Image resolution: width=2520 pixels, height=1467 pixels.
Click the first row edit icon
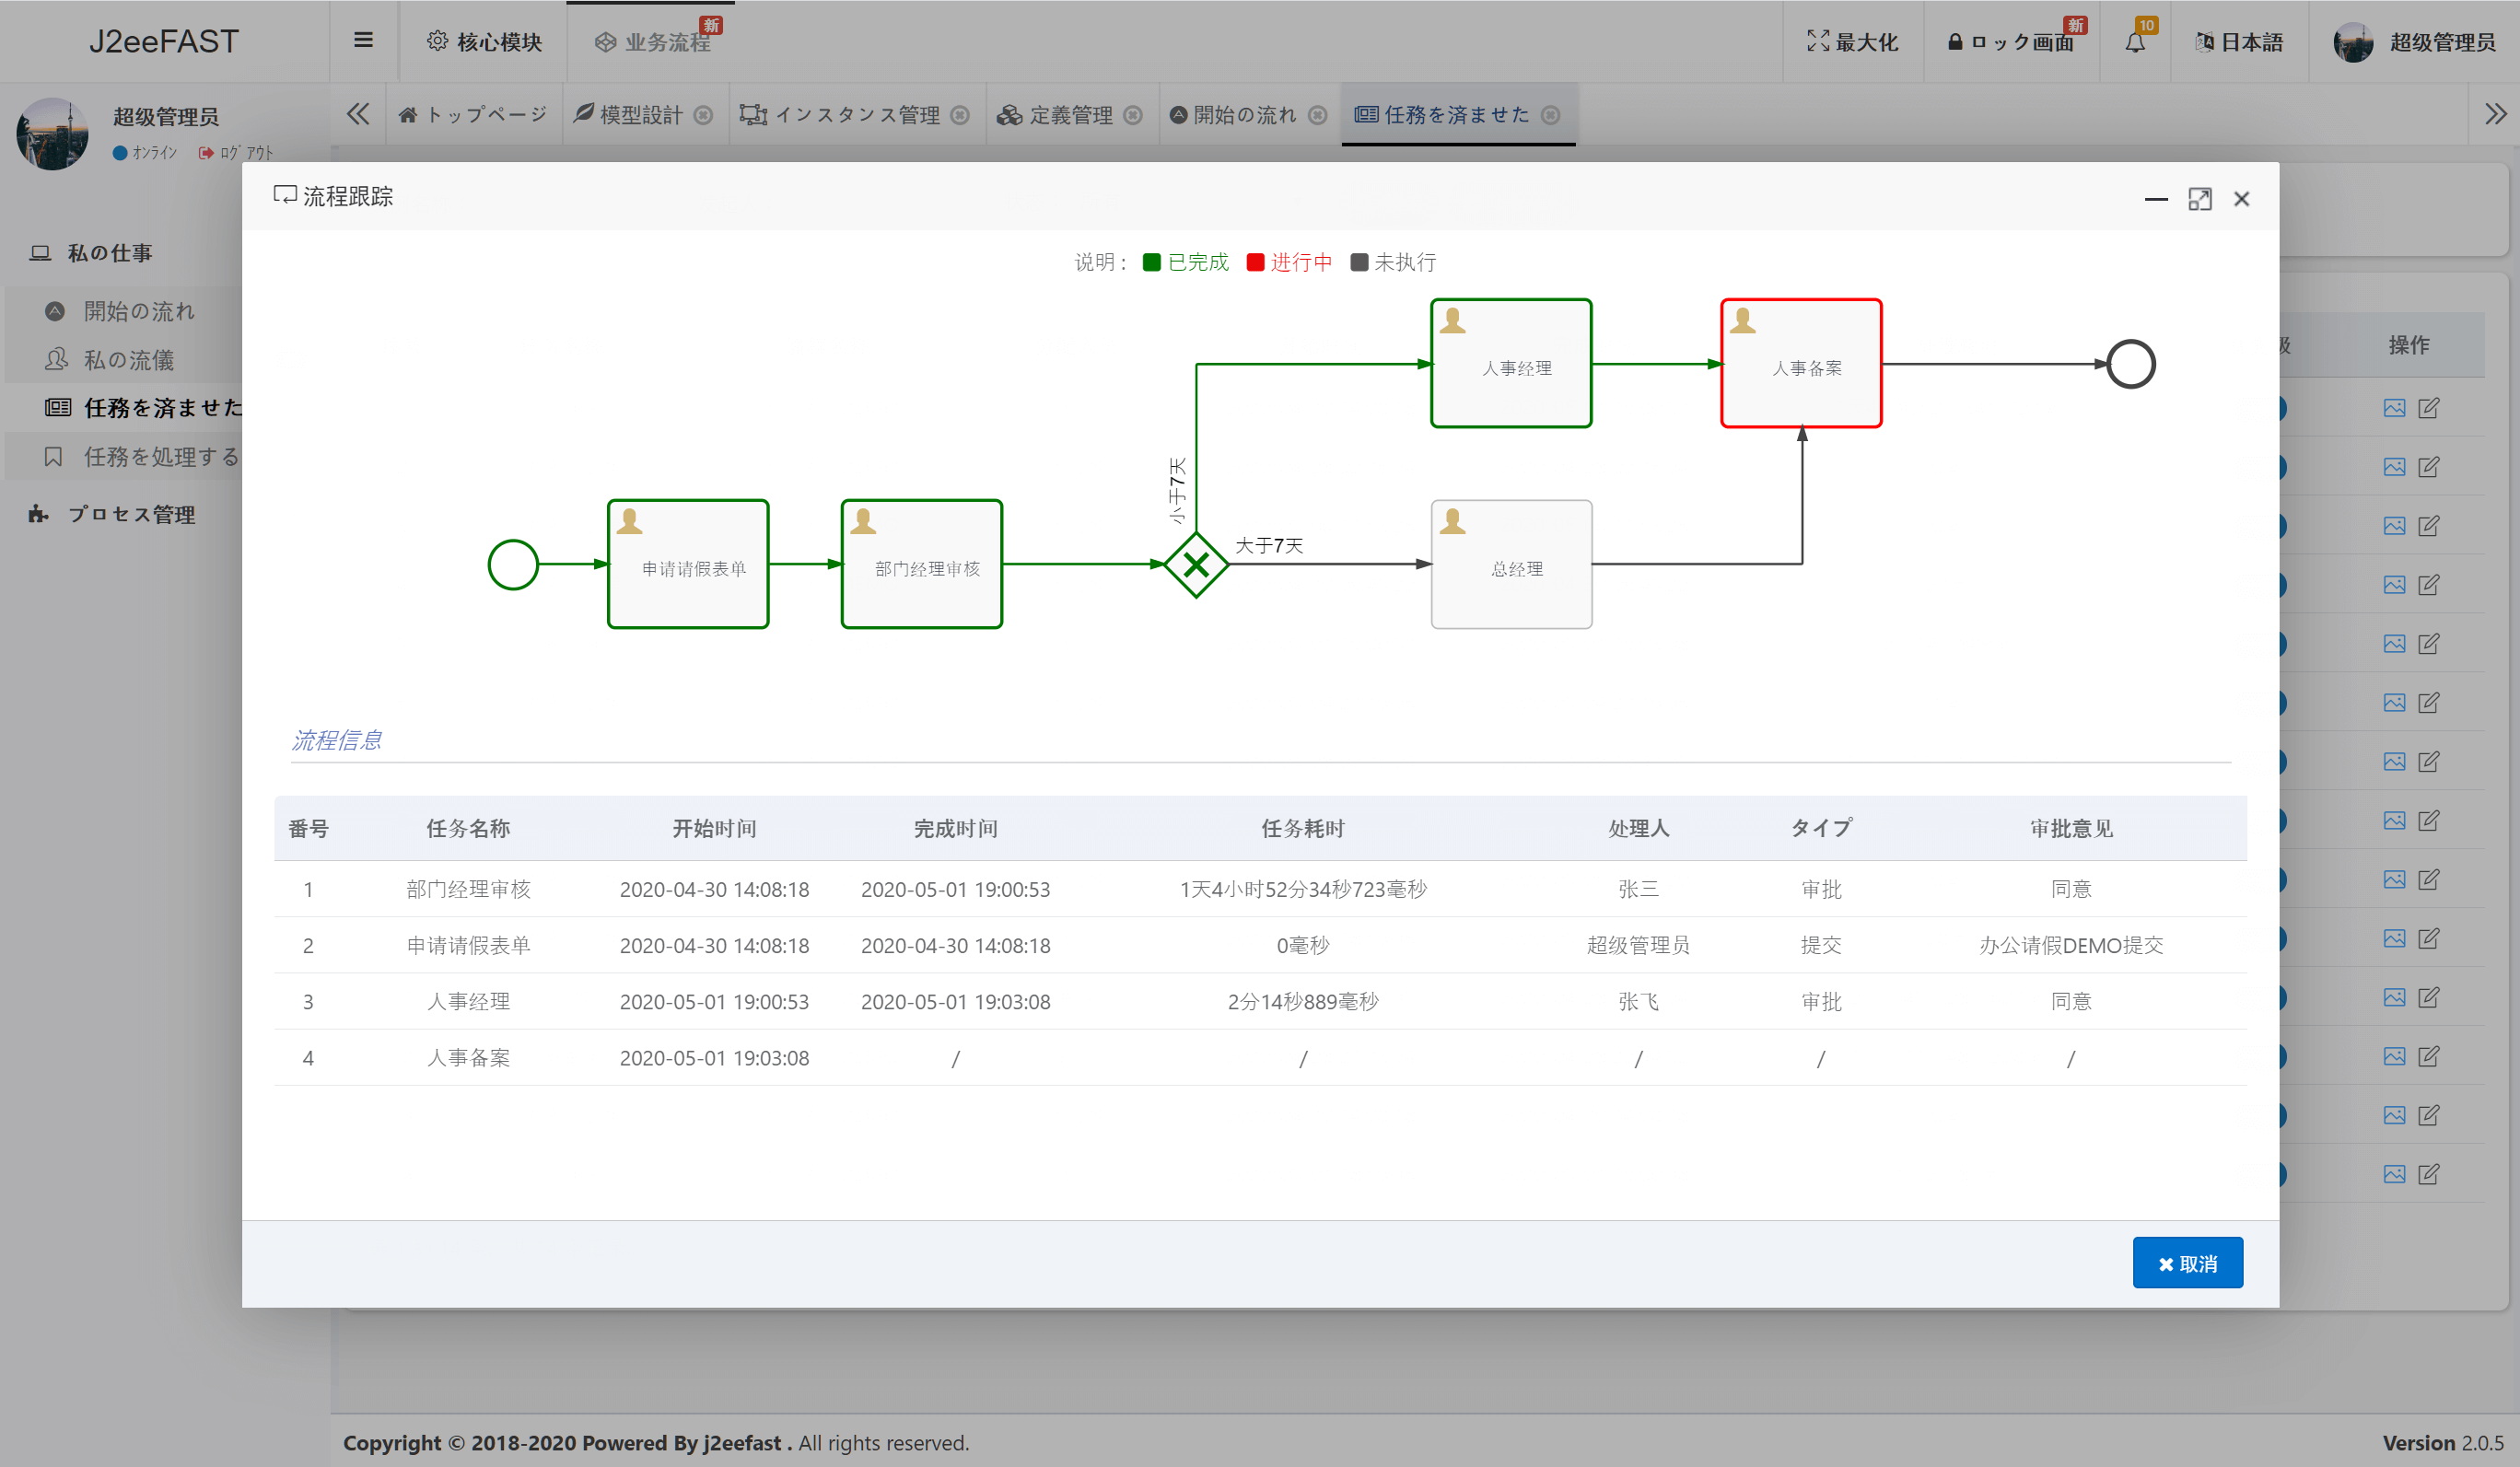[2428, 408]
